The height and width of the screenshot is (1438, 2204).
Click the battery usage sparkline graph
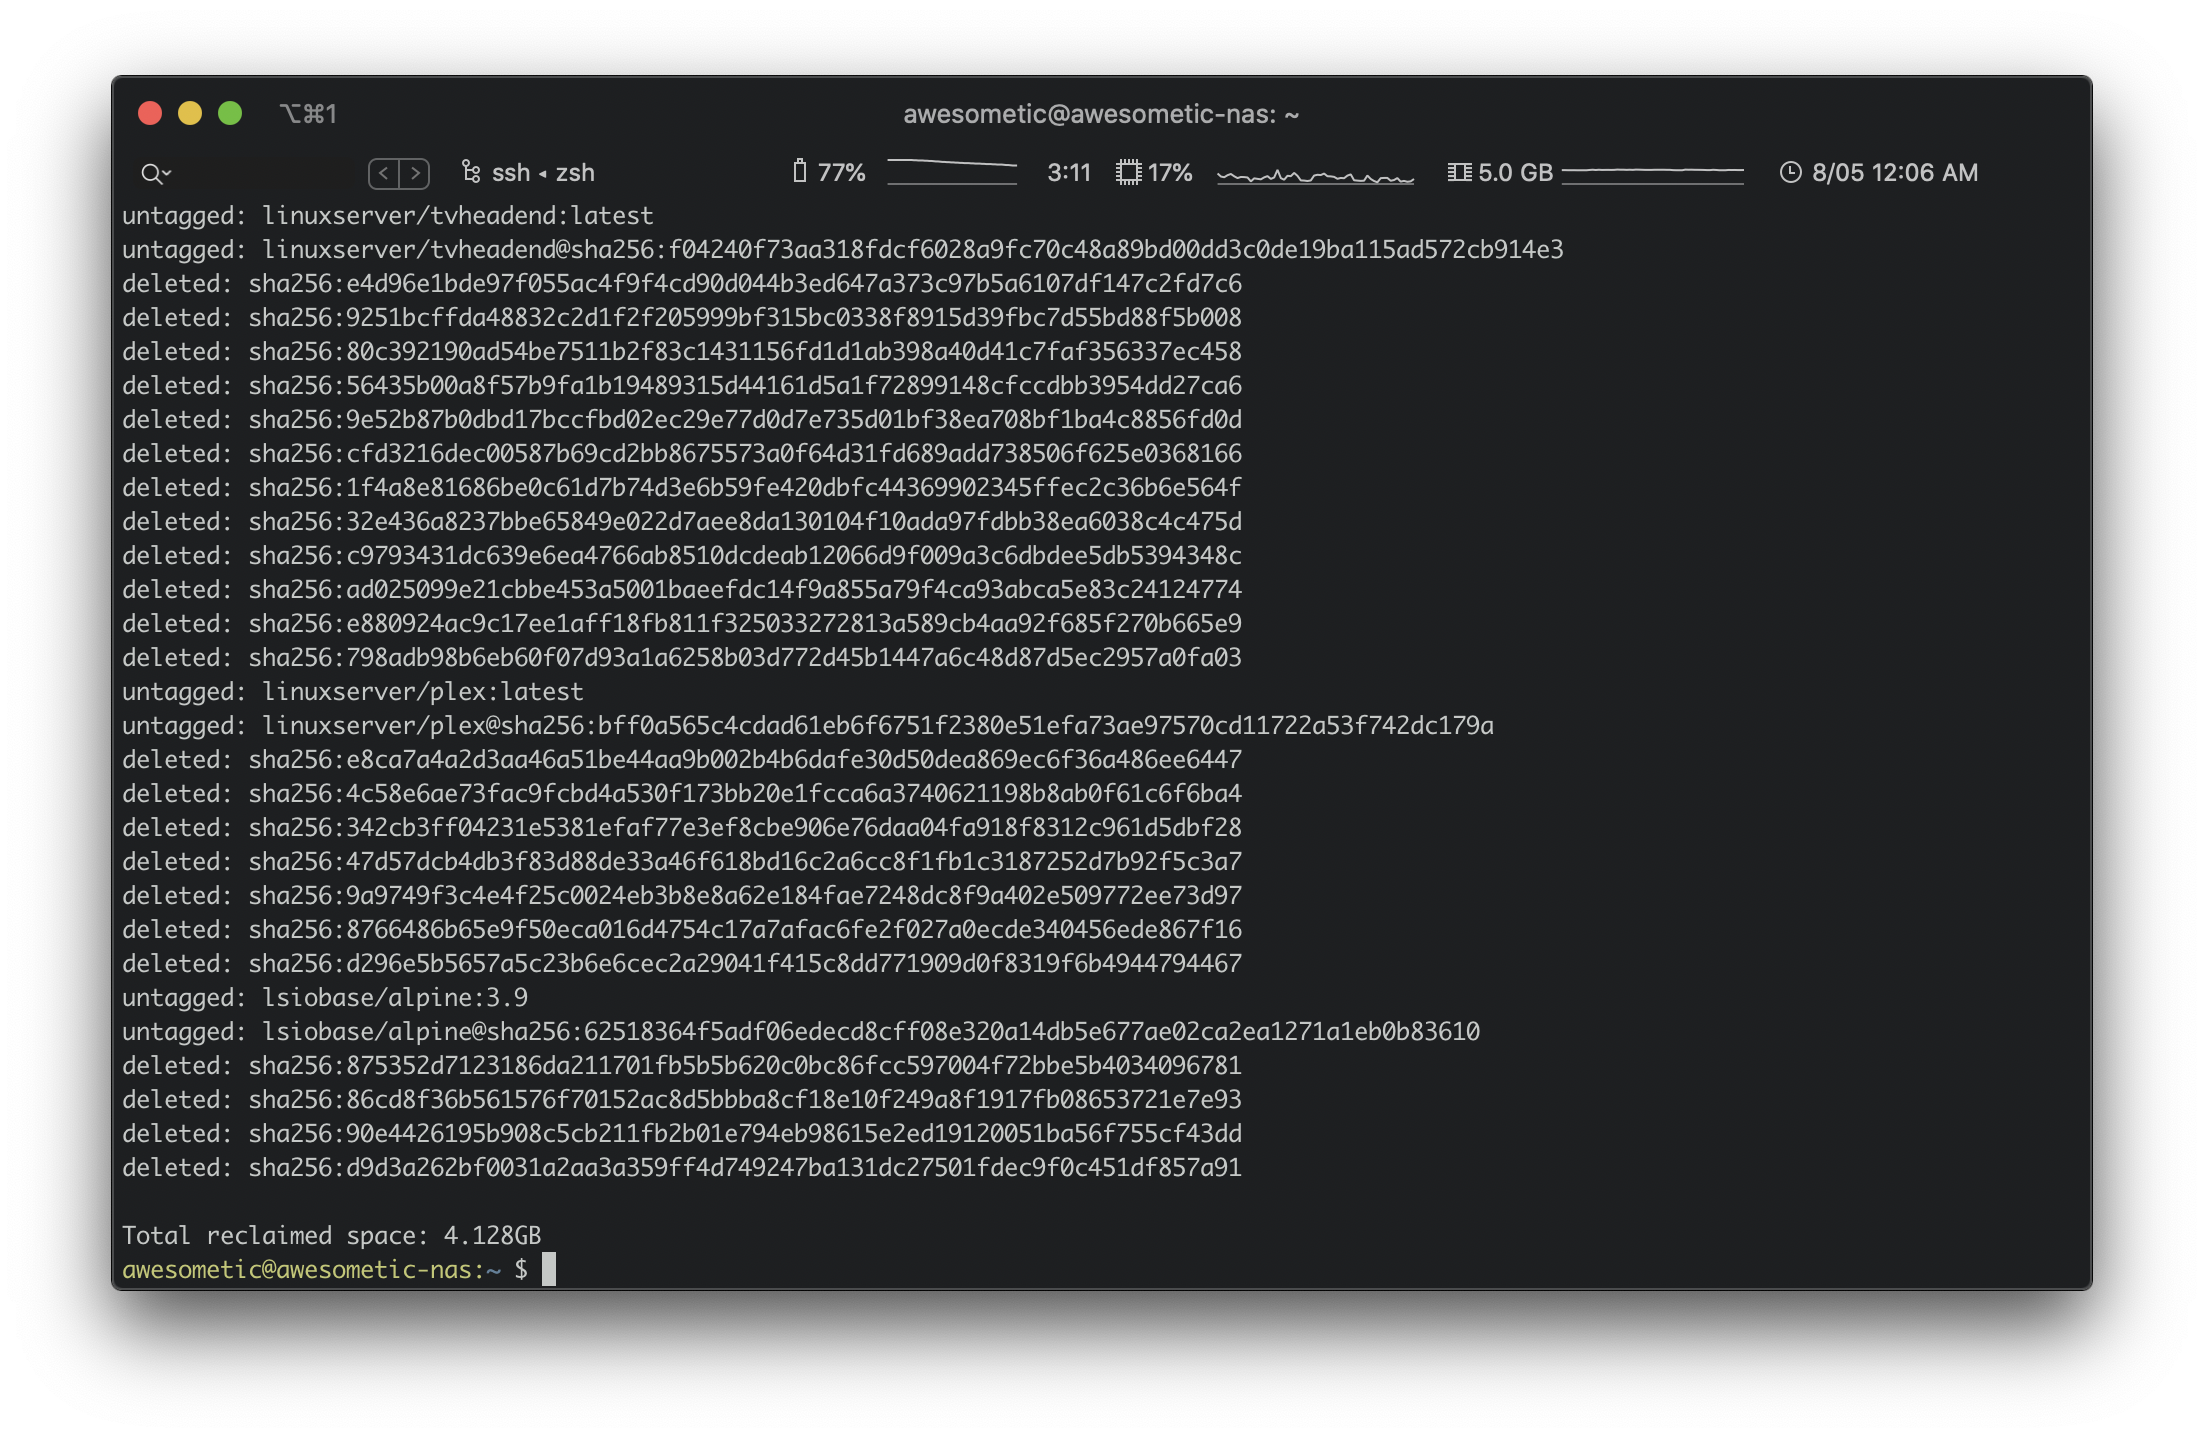pos(951,172)
